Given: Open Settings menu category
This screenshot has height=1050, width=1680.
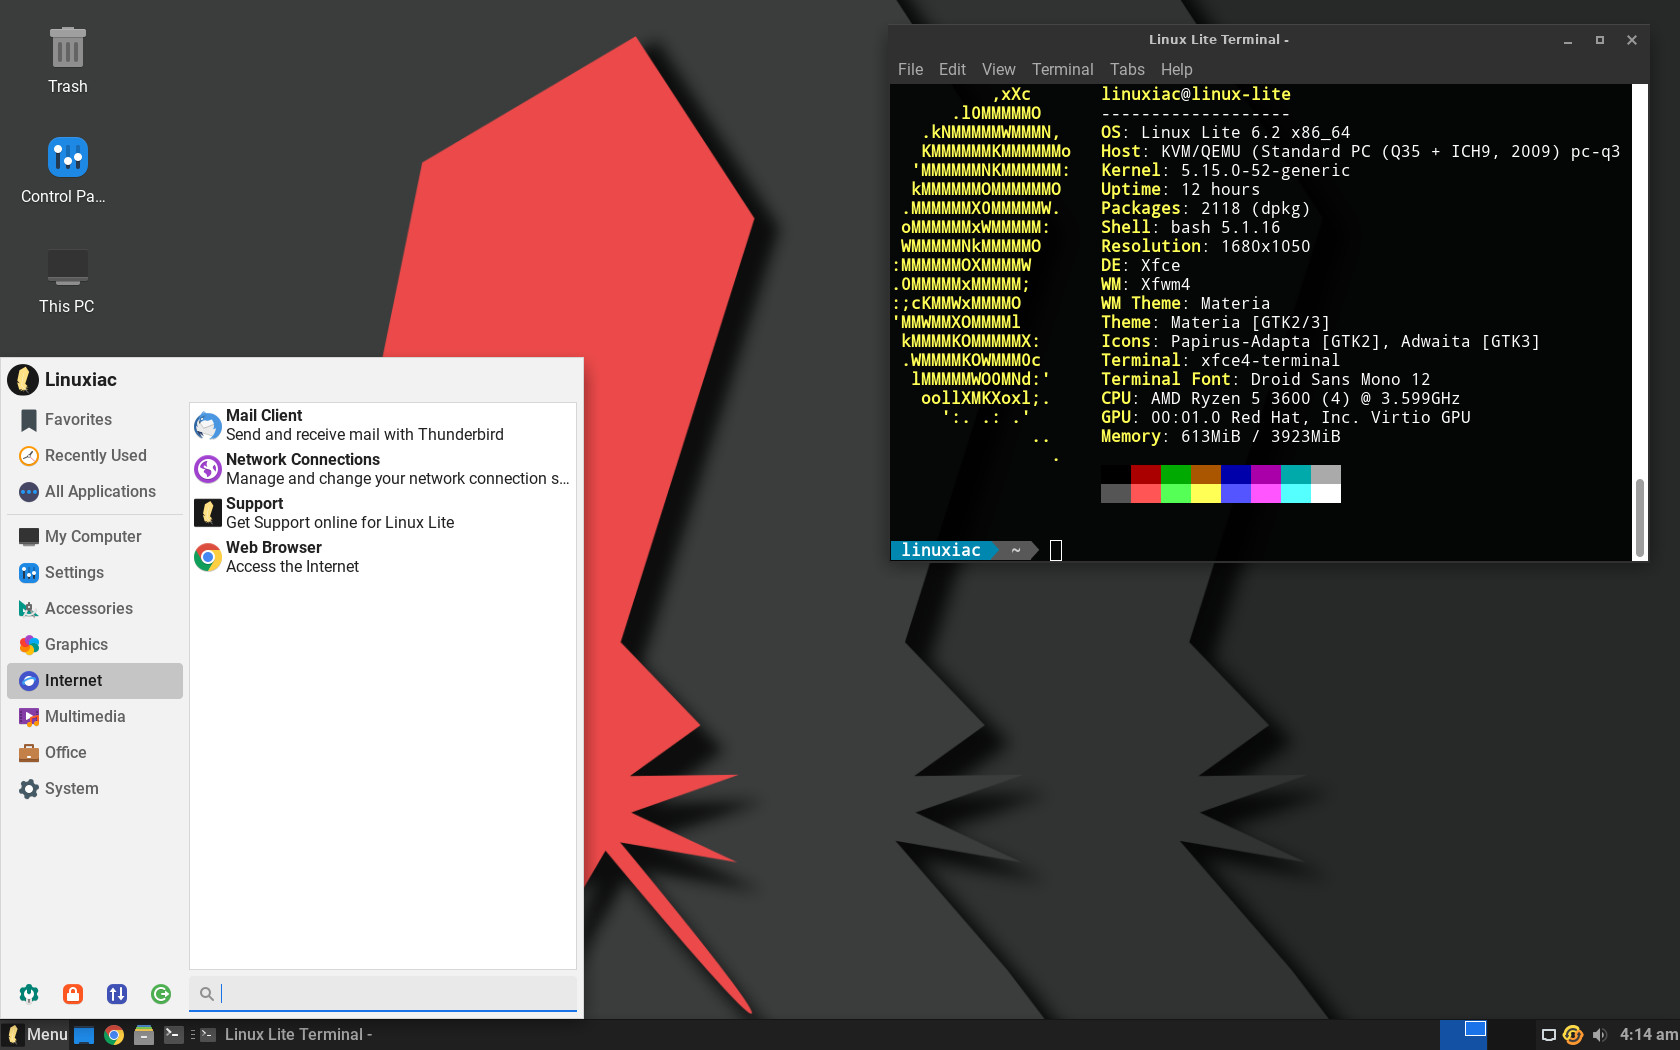Looking at the screenshot, I should 95,573.
